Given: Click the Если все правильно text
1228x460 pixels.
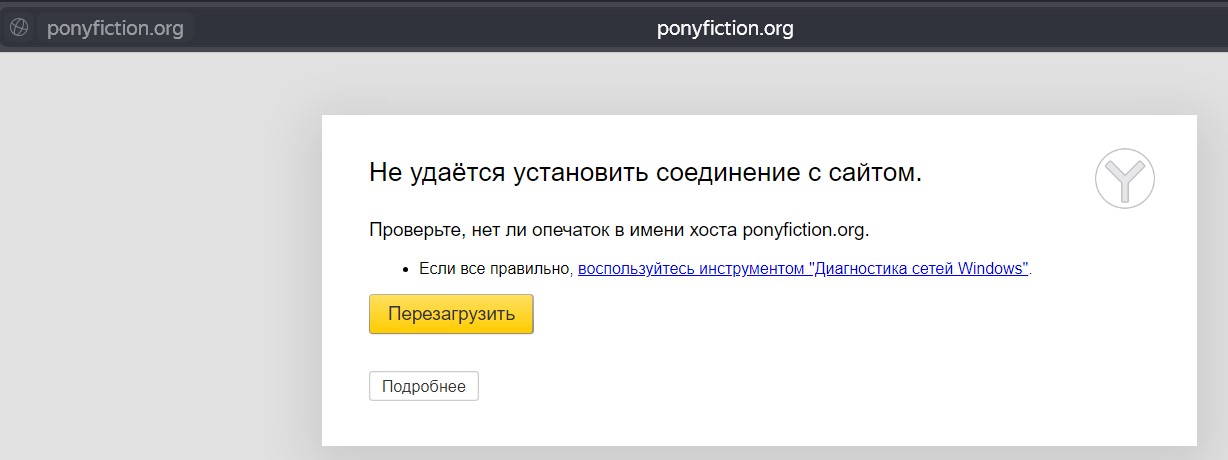Looking at the screenshot, I should (x=496, y=269).
